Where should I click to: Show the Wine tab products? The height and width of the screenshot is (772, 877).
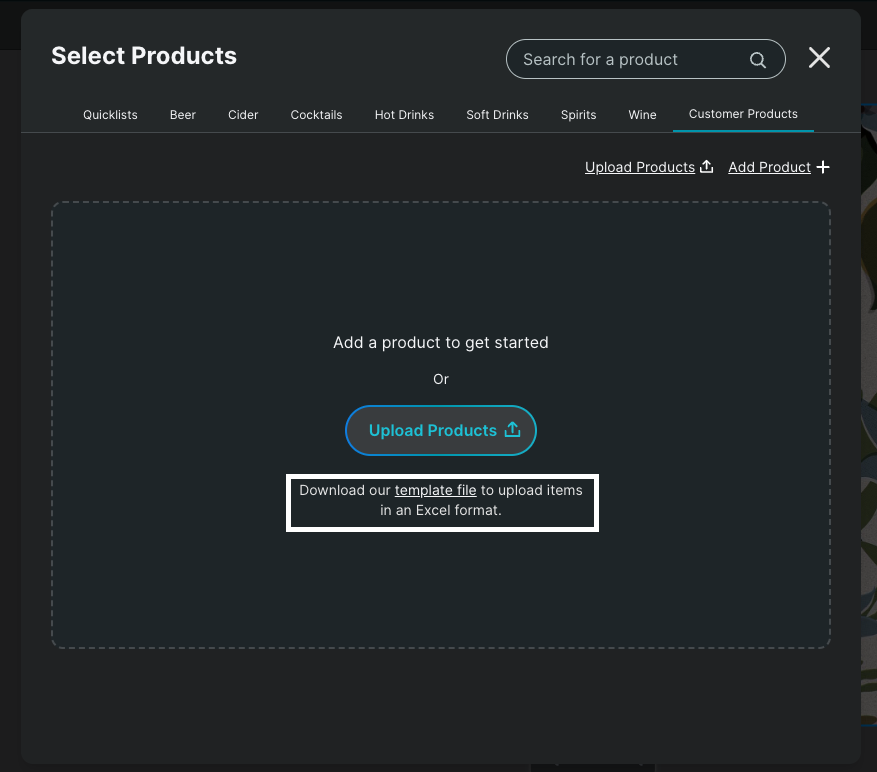642,115
